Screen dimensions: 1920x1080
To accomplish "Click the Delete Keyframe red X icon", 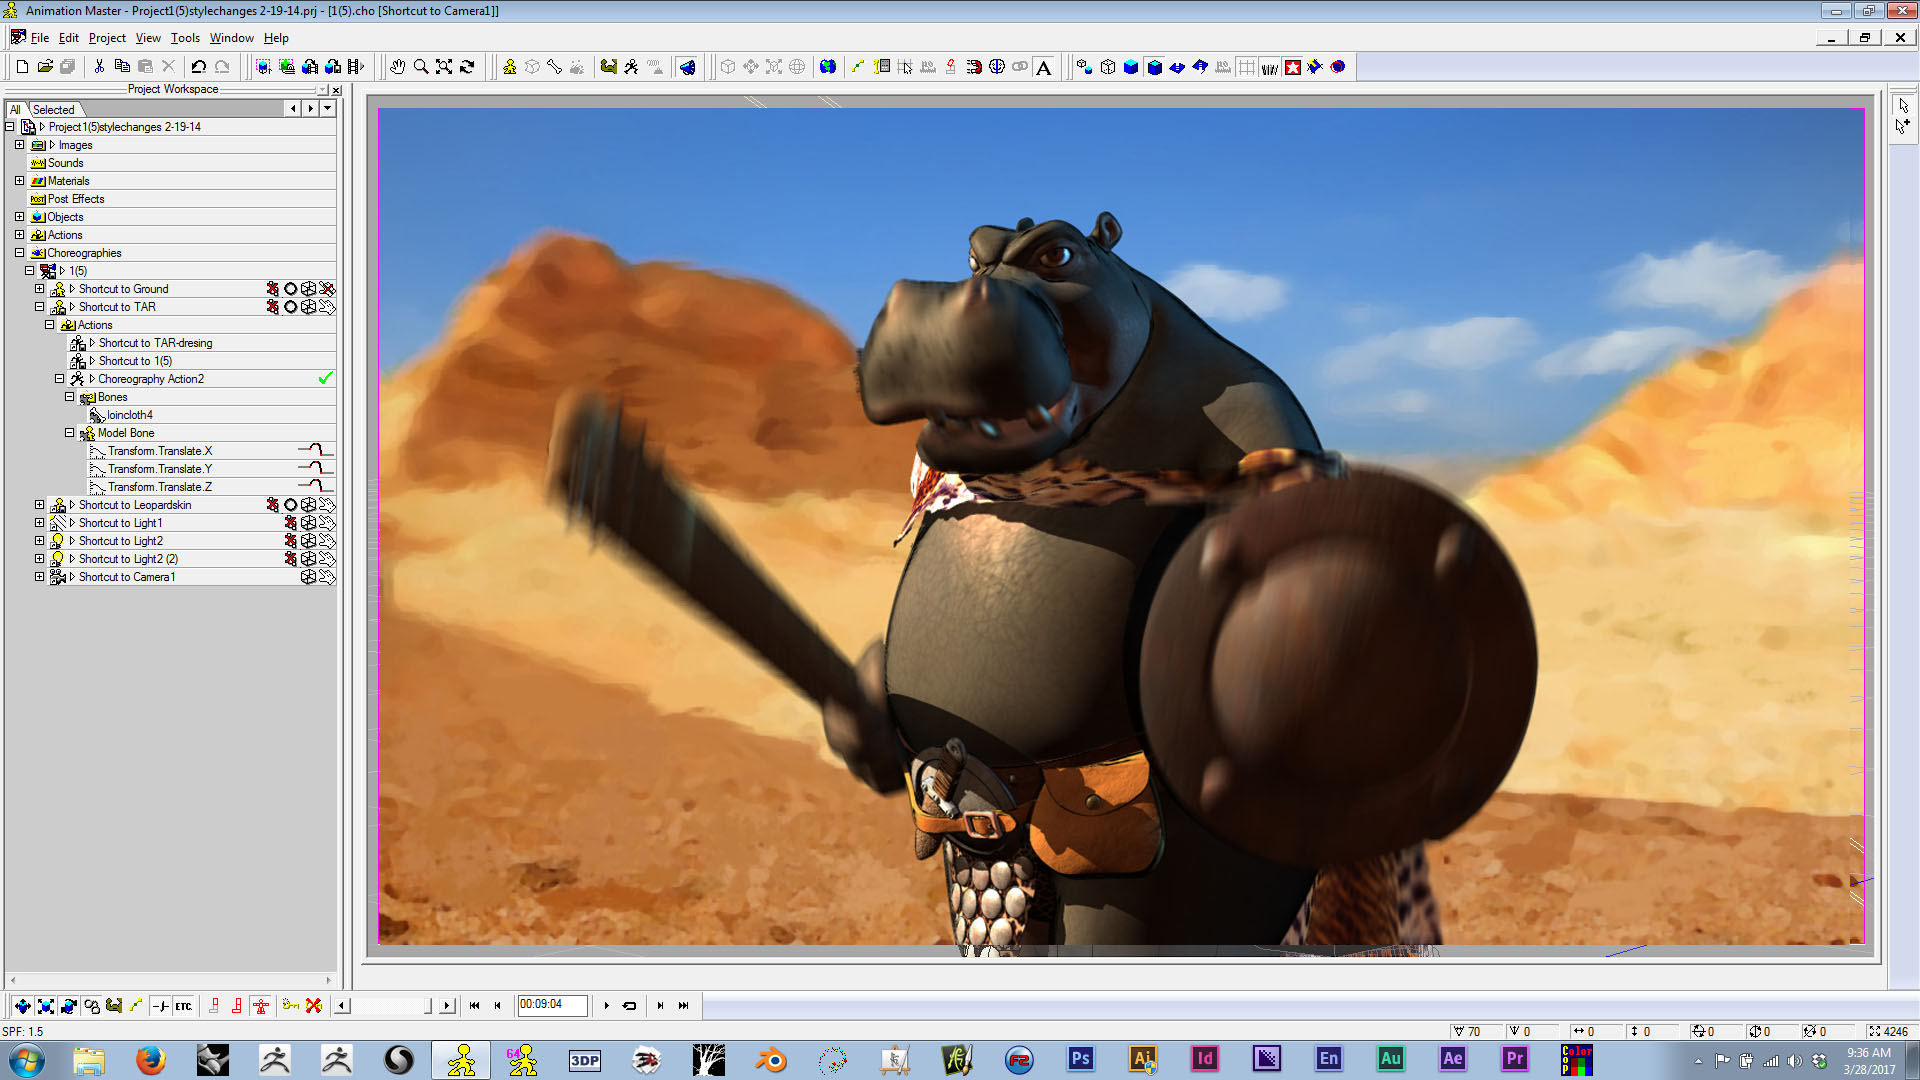I will [x=314, y=1006].
